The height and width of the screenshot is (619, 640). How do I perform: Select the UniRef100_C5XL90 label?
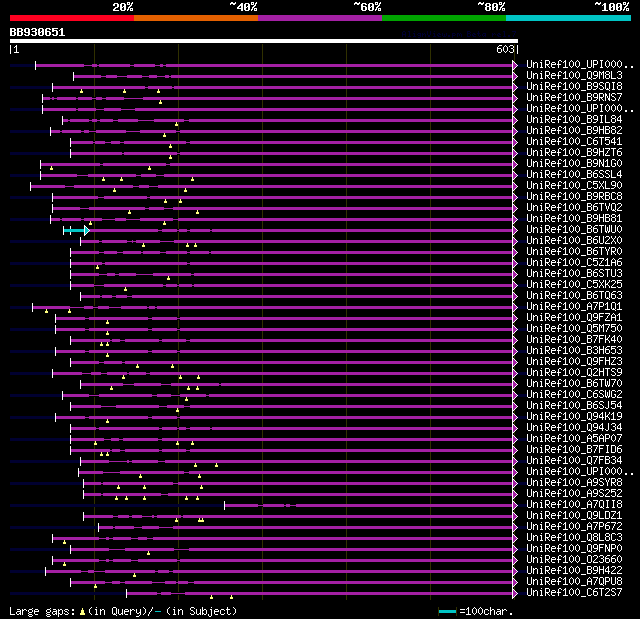574,186
